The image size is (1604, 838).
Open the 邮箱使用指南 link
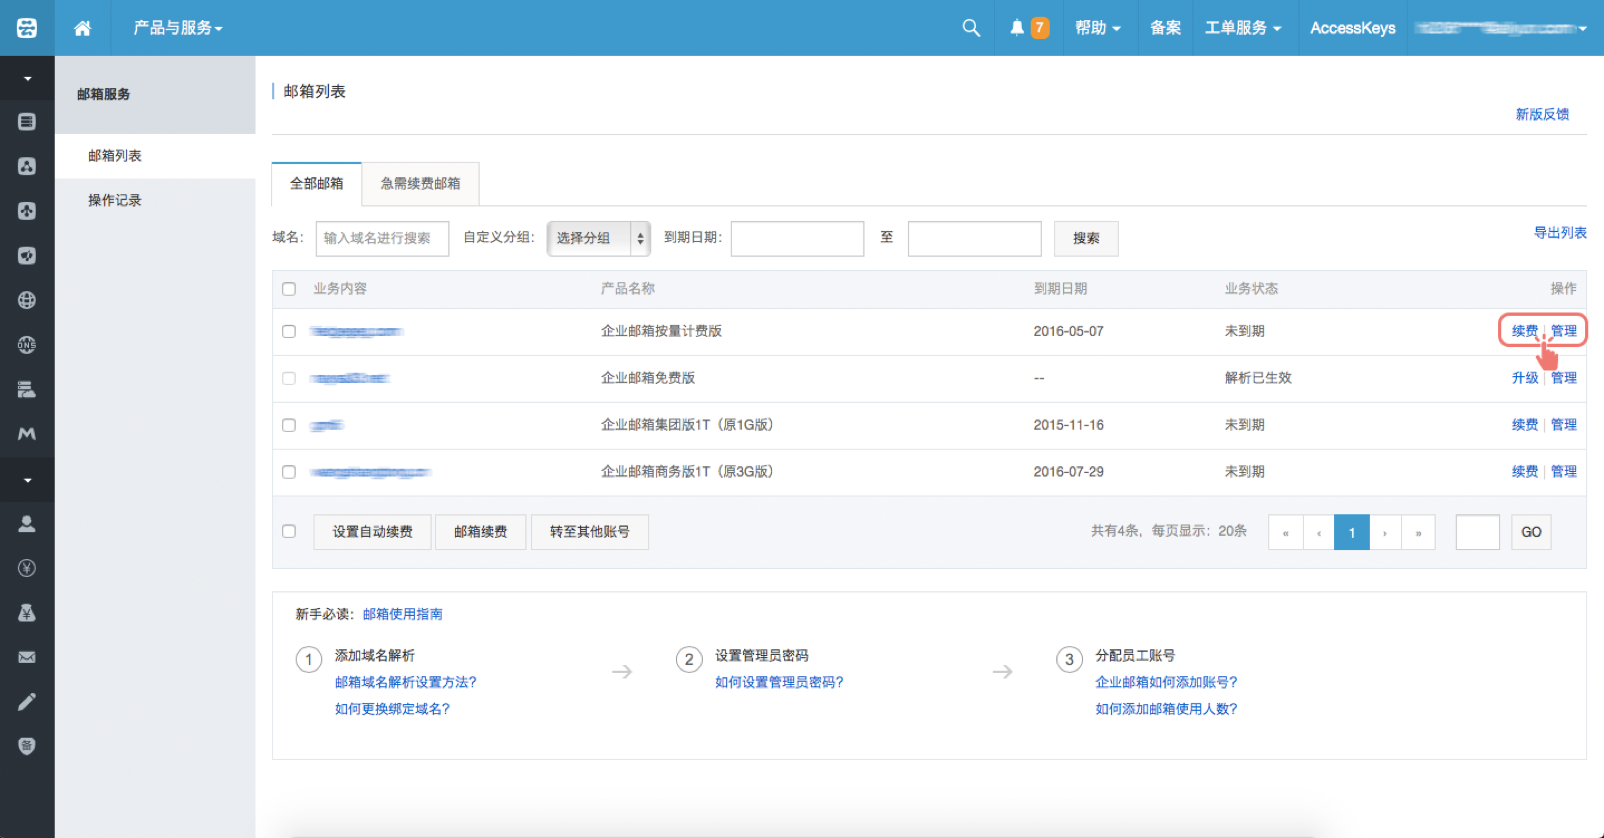pos(402,614)
